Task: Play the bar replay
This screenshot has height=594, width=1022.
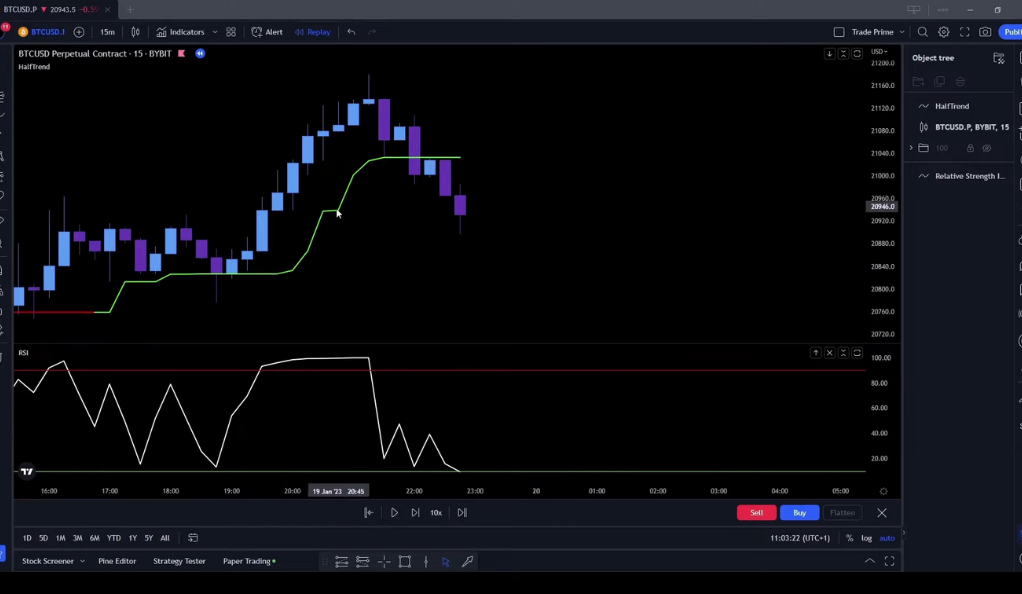Action: click(394, 512)
